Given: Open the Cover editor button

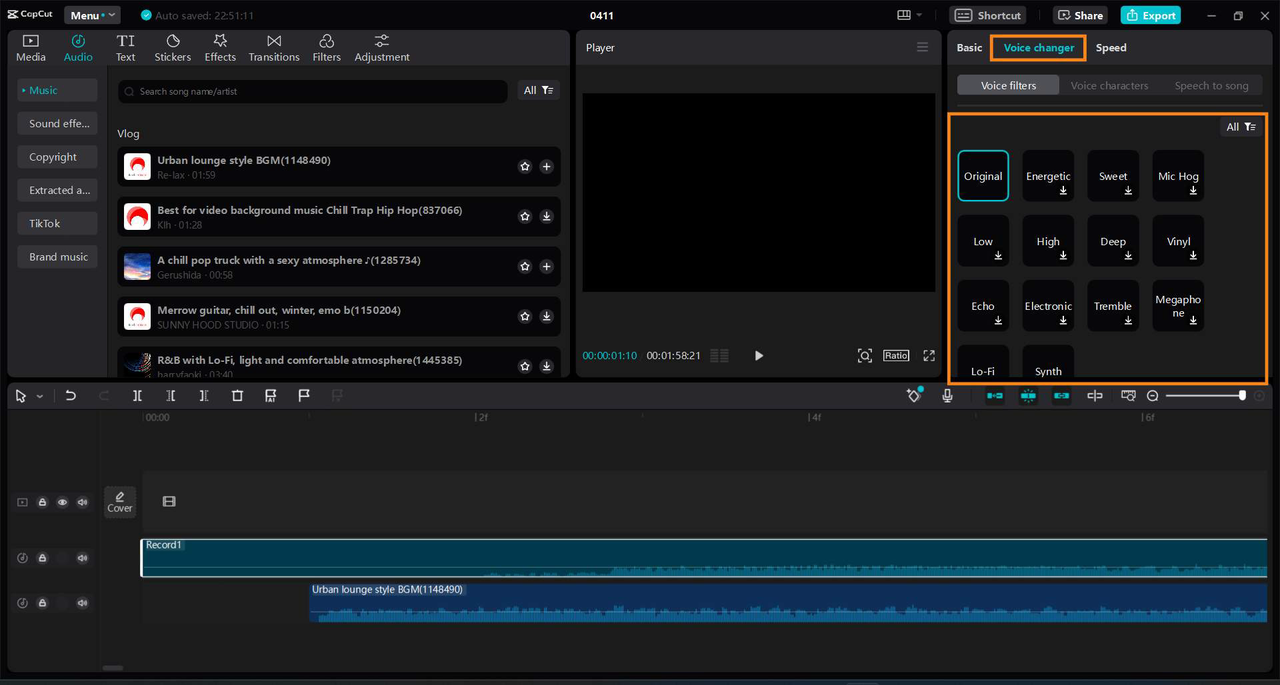Looking at the screenshot, I should [x=120, y=502].
